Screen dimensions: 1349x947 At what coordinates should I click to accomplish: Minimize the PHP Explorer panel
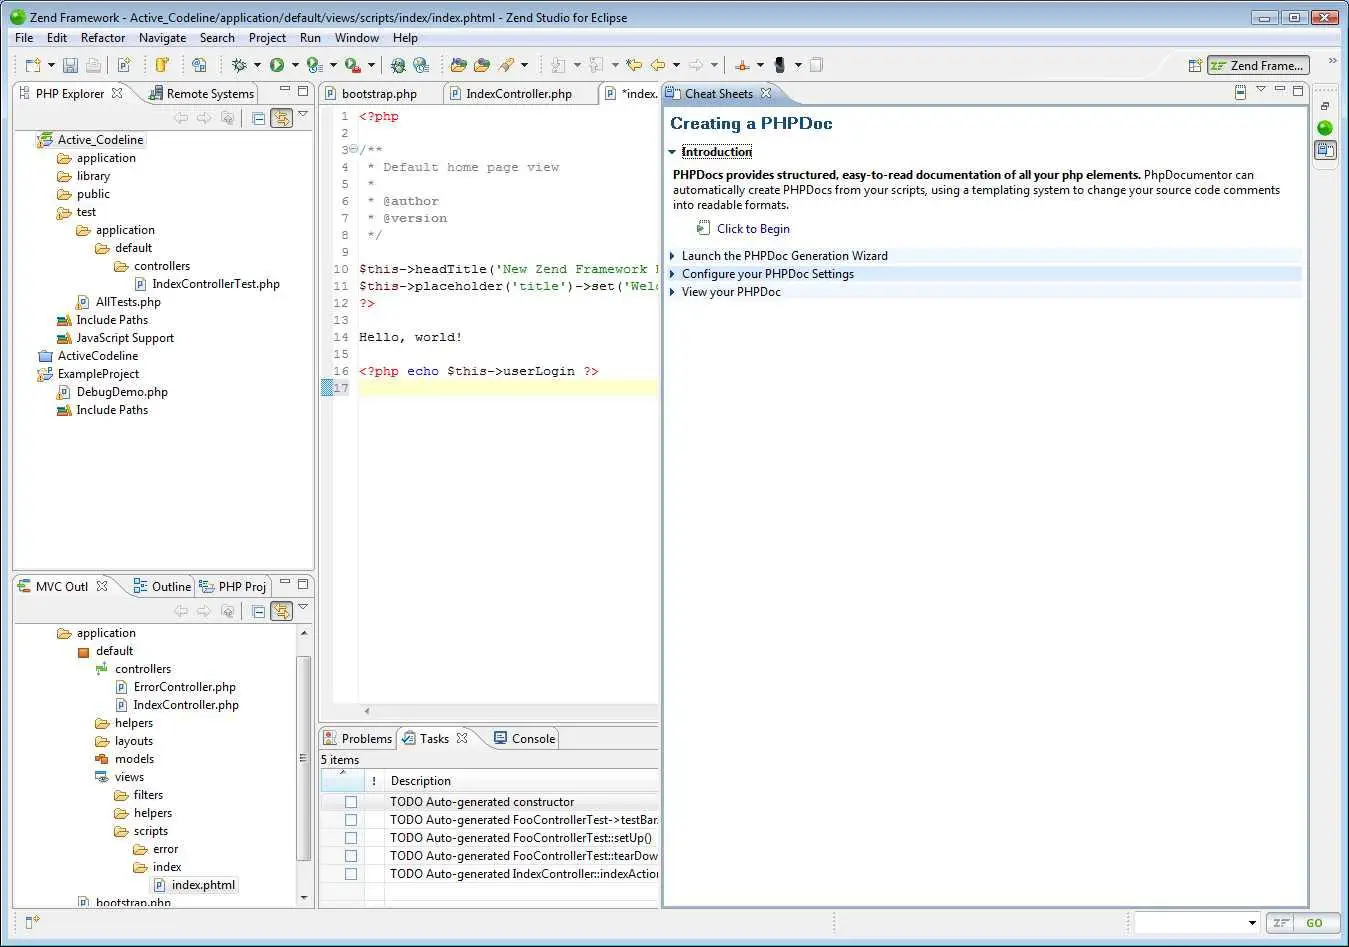point(285,91)
